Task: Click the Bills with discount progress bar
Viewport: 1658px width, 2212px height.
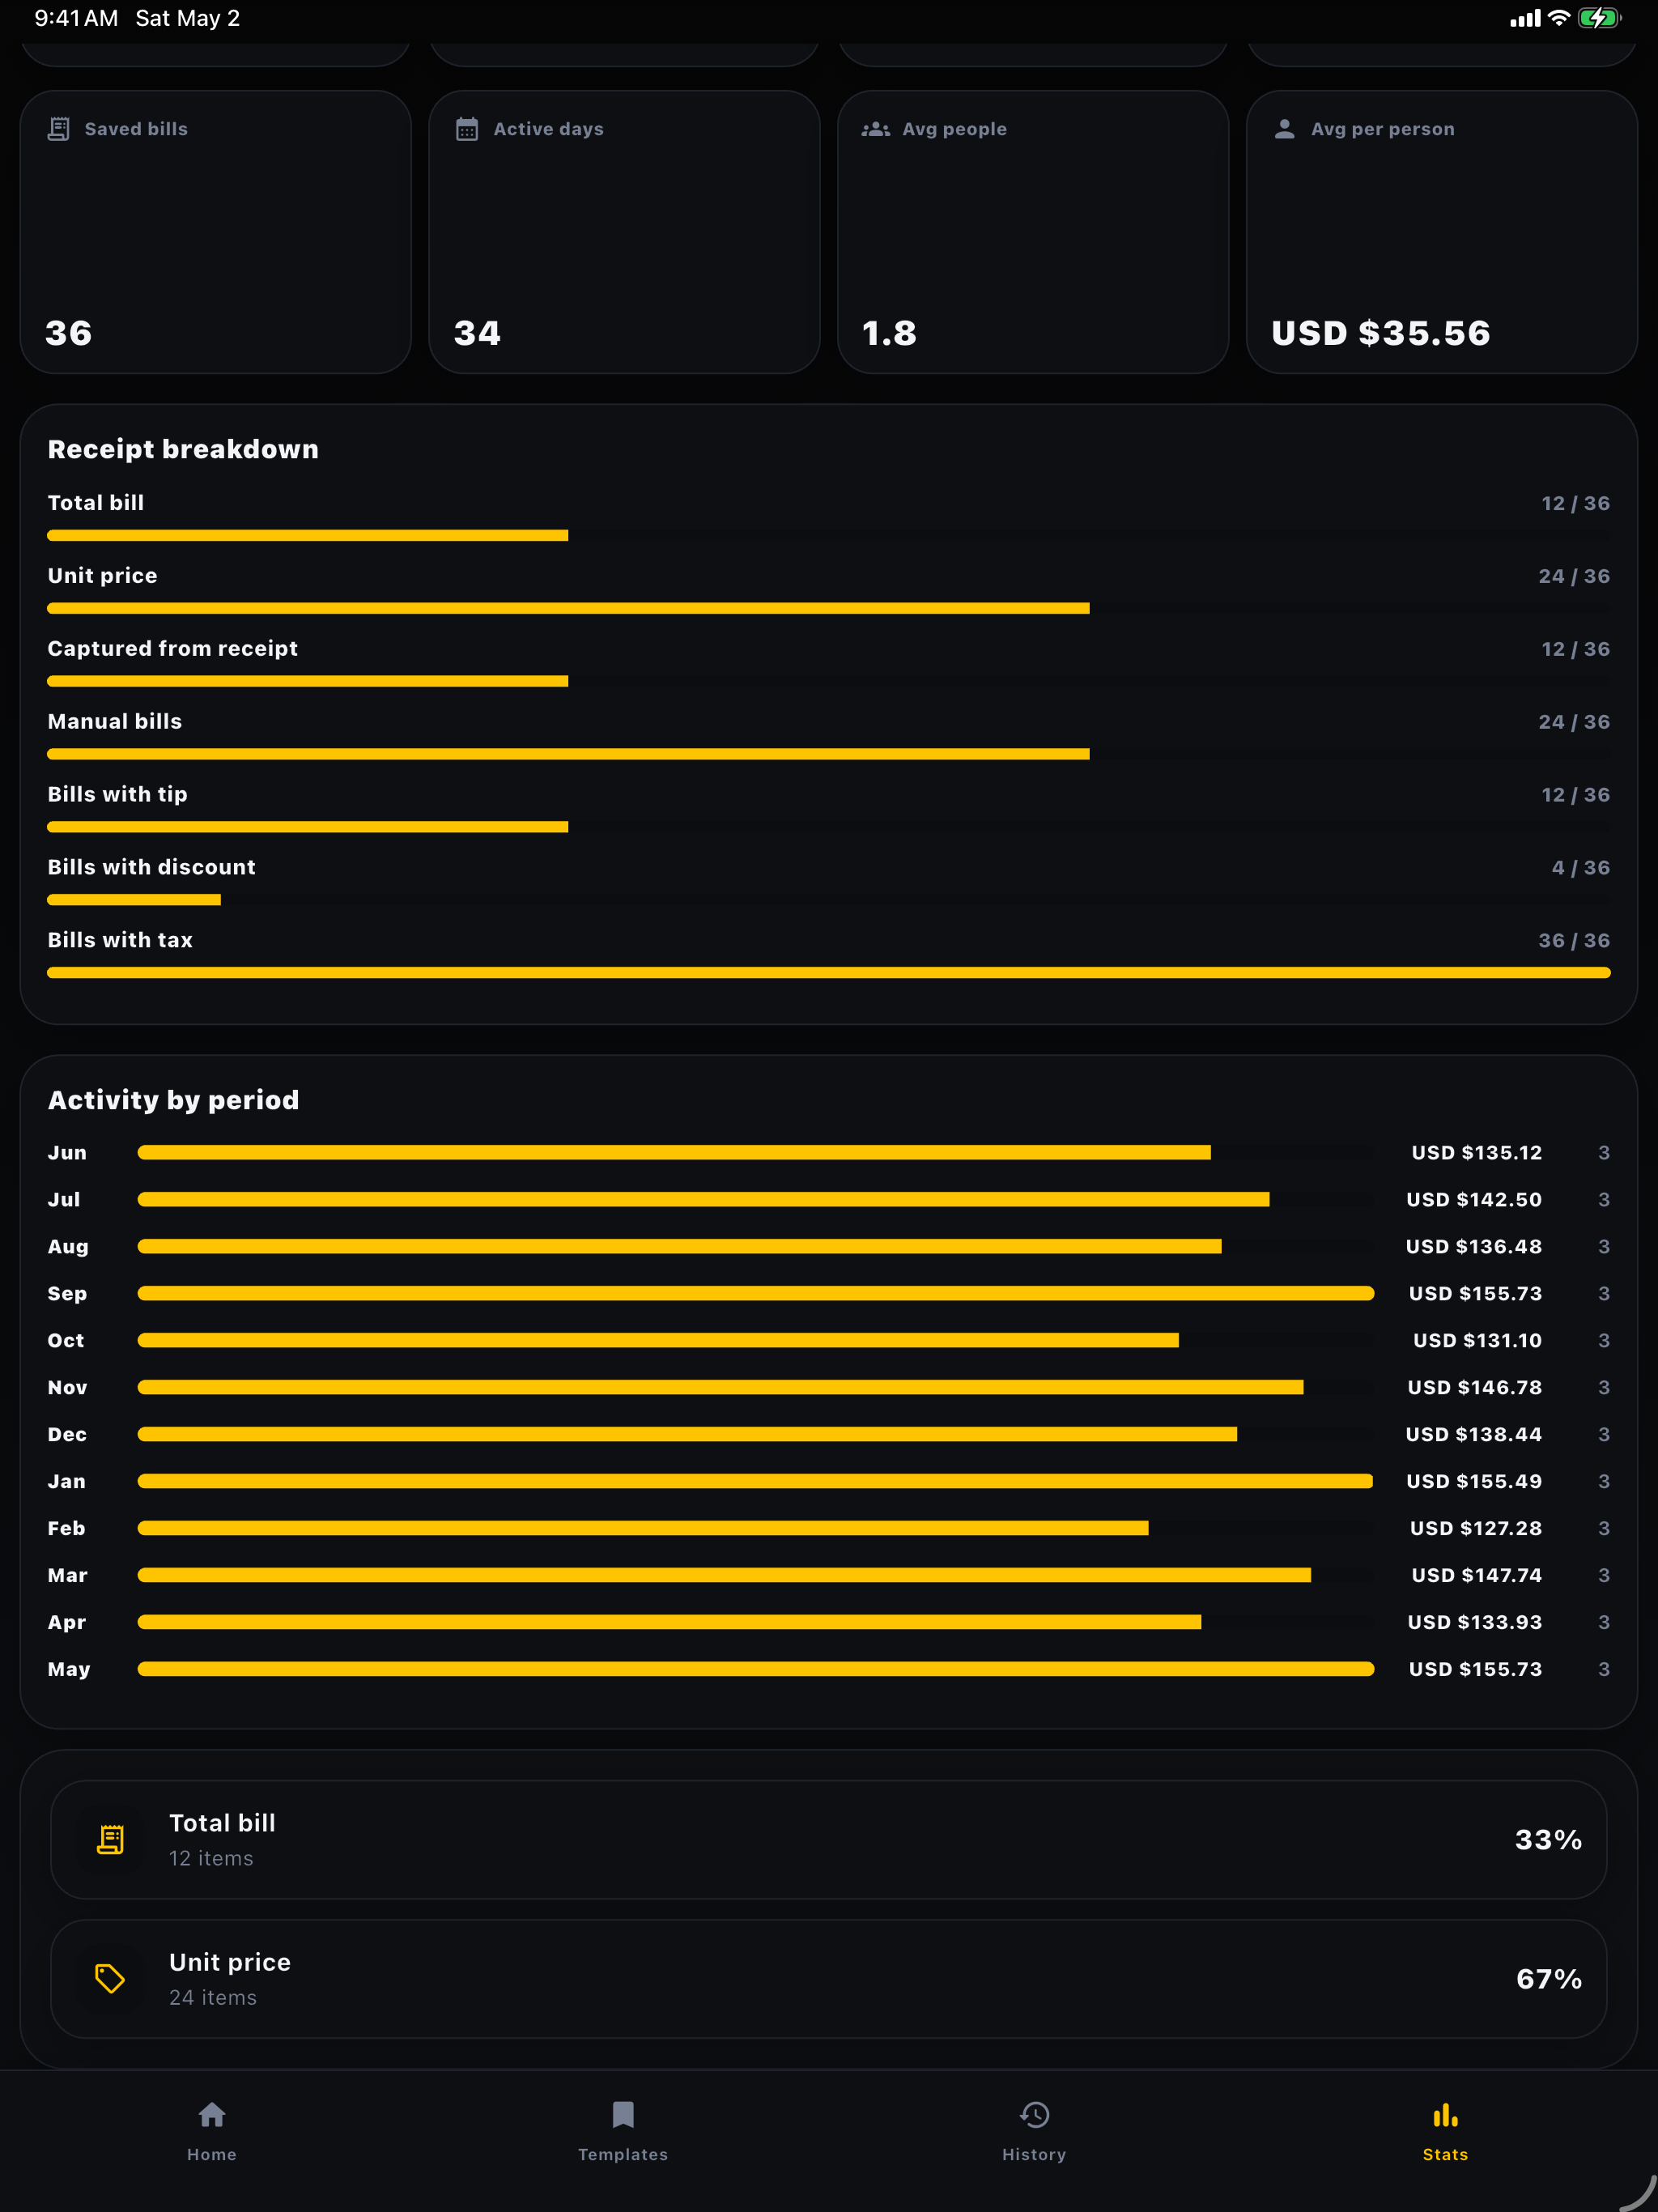Action: pyautogui.click(x=829, y=900)
